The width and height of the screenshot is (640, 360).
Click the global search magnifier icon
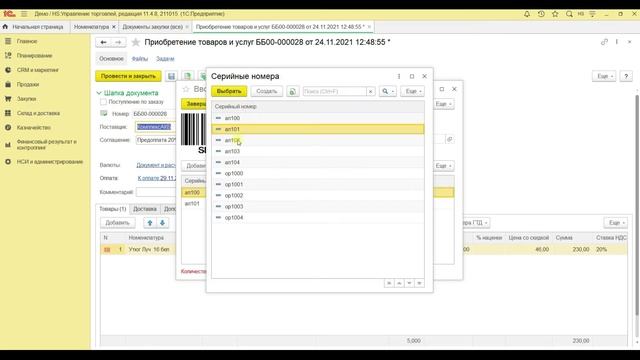[569, 14]
